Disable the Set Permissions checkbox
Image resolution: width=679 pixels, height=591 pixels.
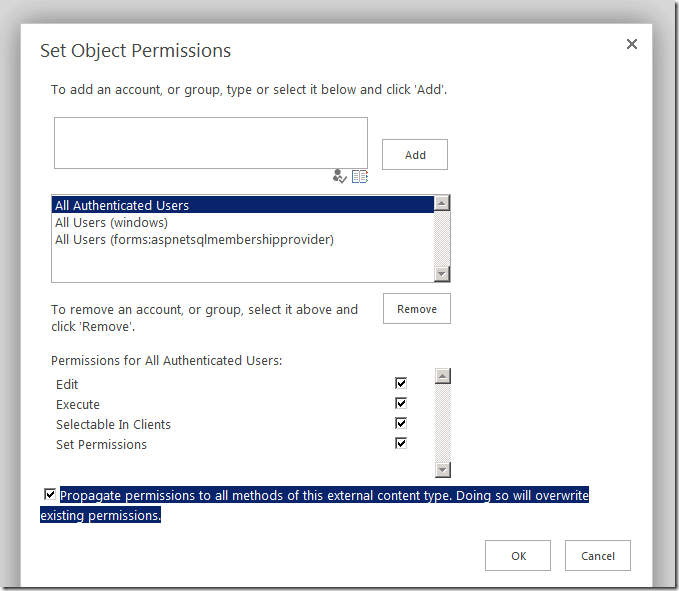point(401,443)
